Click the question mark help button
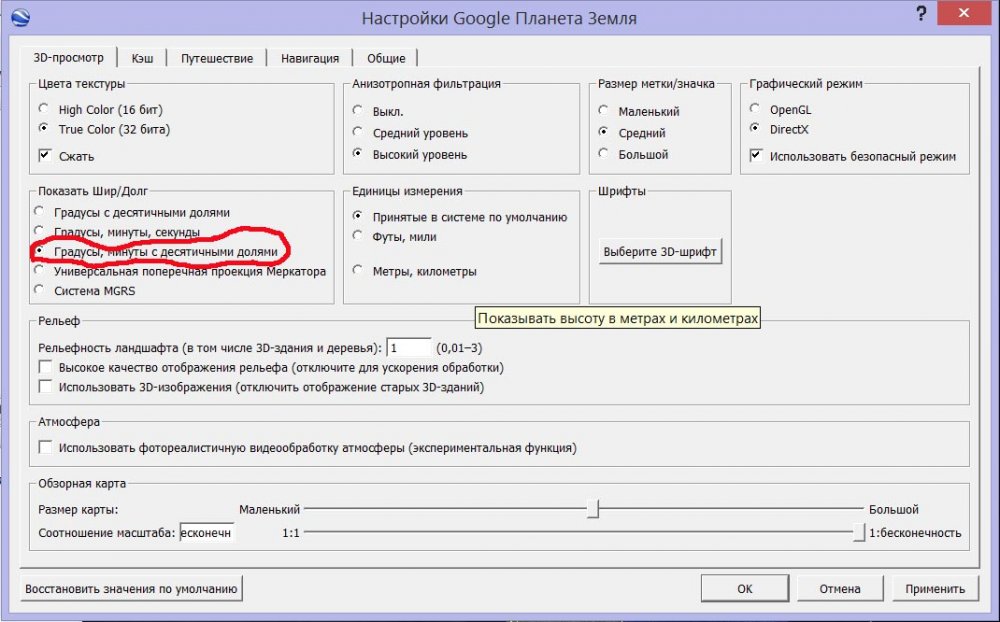This screenshot has height=622, width=1000. click(921, 13)
